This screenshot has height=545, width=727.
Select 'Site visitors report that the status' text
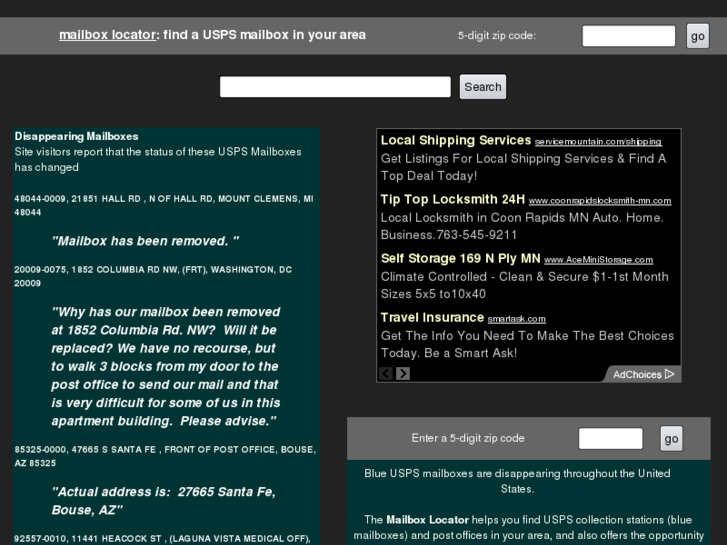pos(158,160)
